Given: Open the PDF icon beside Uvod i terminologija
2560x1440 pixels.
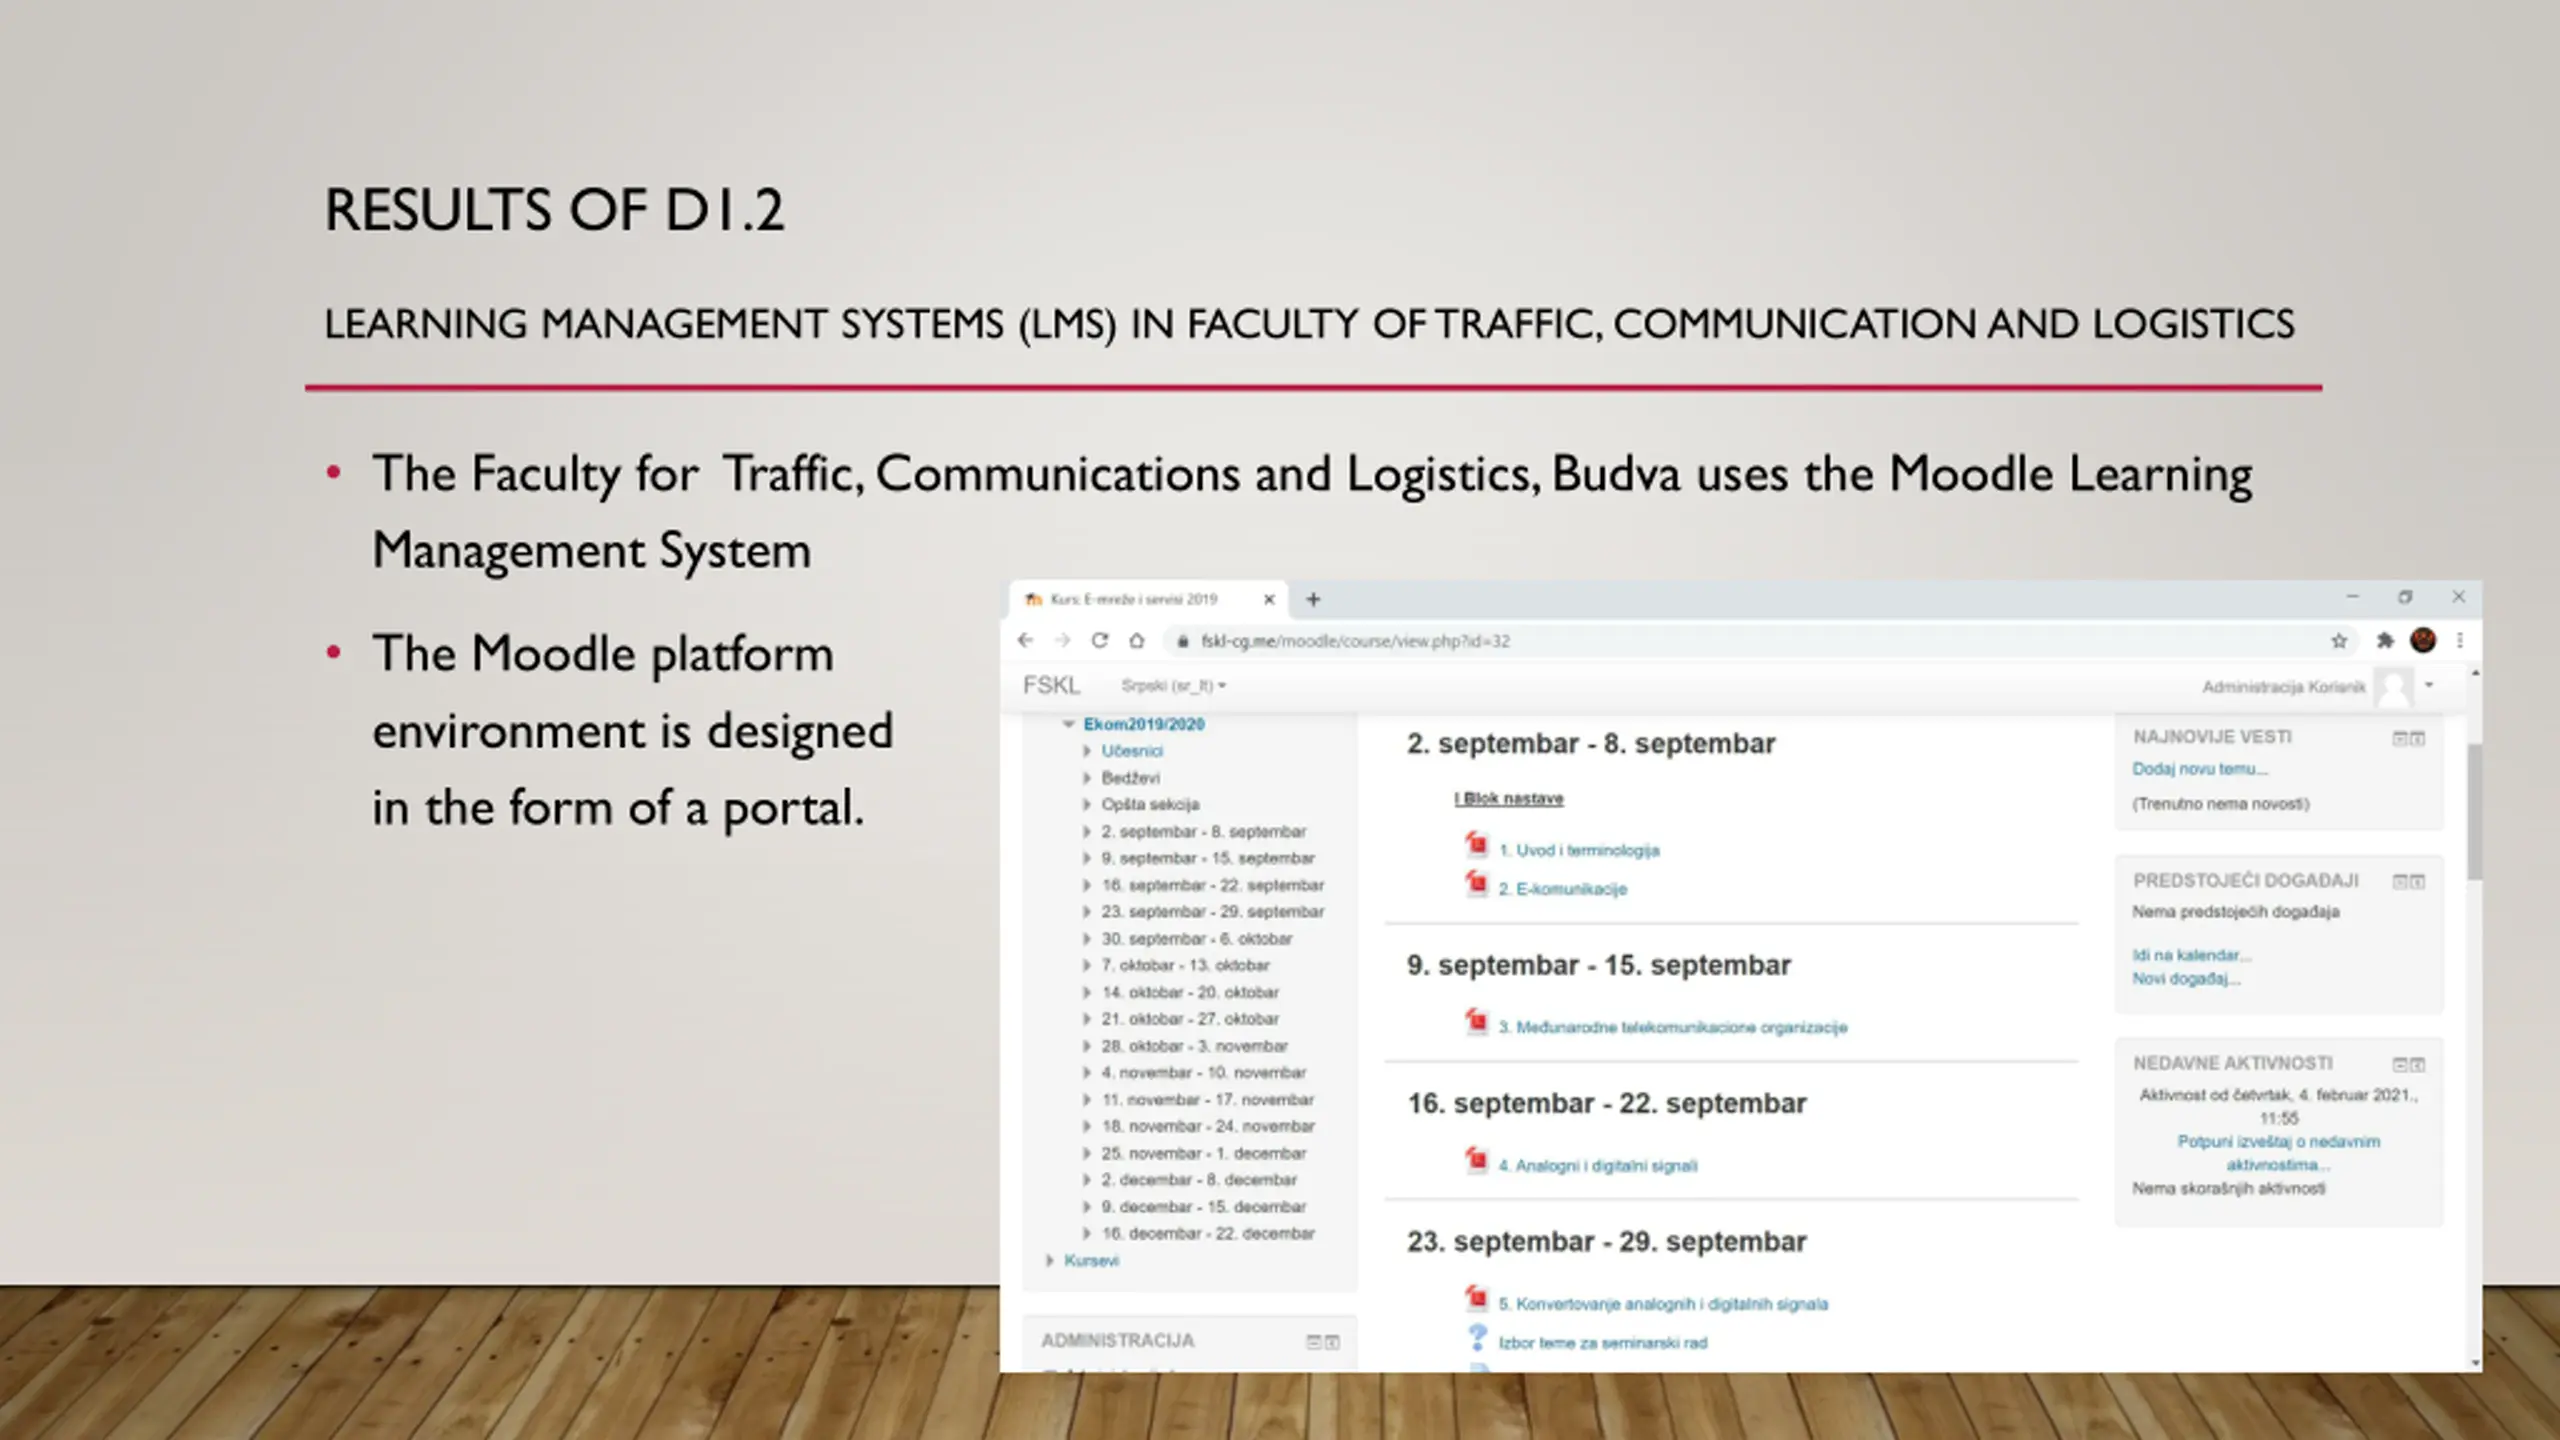Looking at the screenshot, I should tap(1476, 845).
